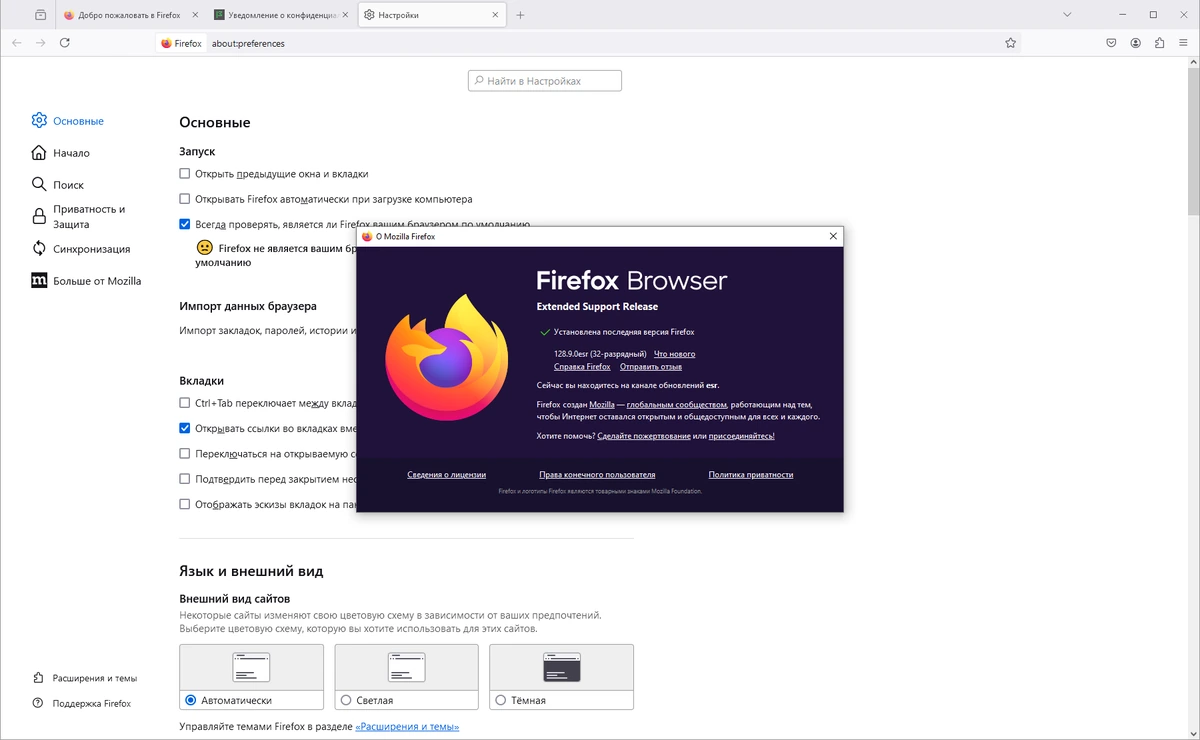
Task: Select the Автоматически color scheme radio
Action: [191, 700]
